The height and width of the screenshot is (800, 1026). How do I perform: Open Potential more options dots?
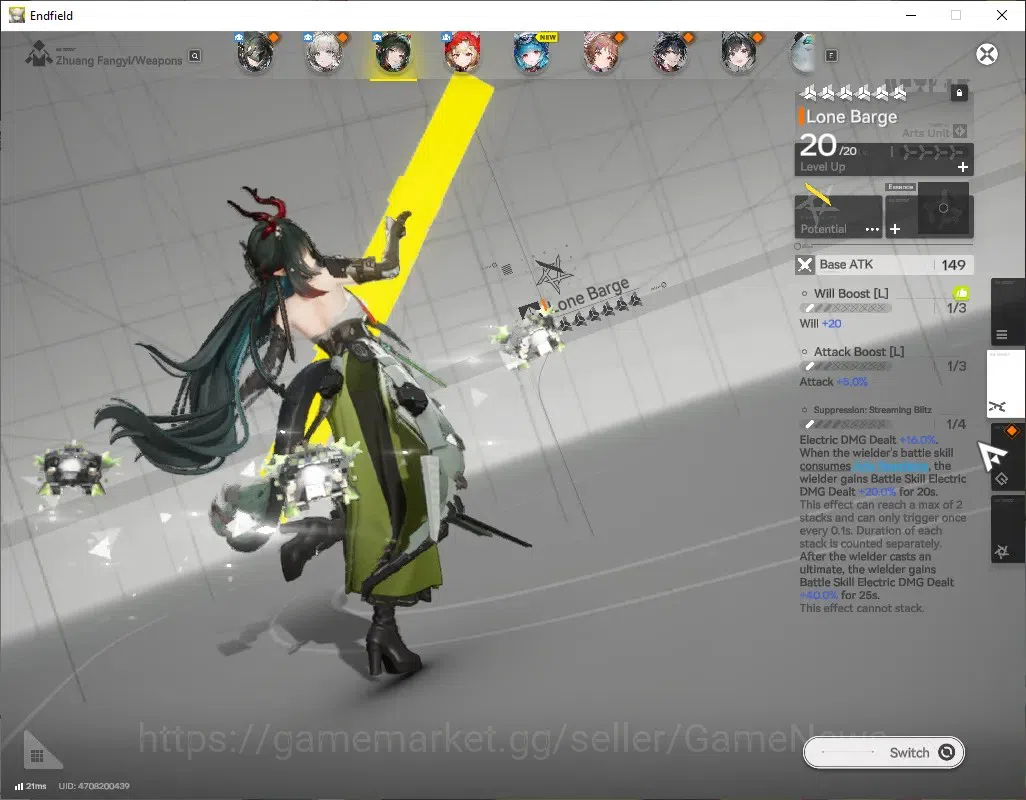click(872, 229)
